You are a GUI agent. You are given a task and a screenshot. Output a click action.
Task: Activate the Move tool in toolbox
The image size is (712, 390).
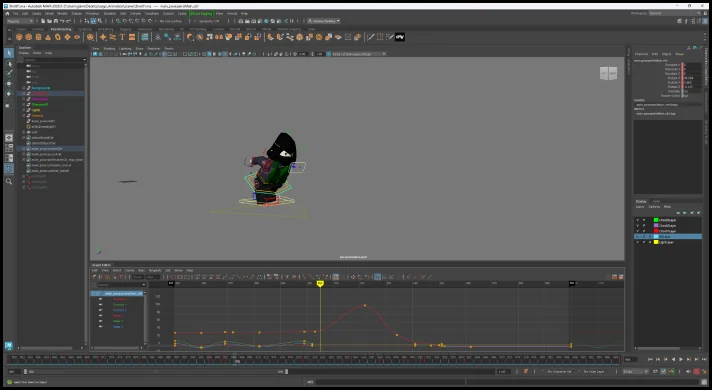9,84
